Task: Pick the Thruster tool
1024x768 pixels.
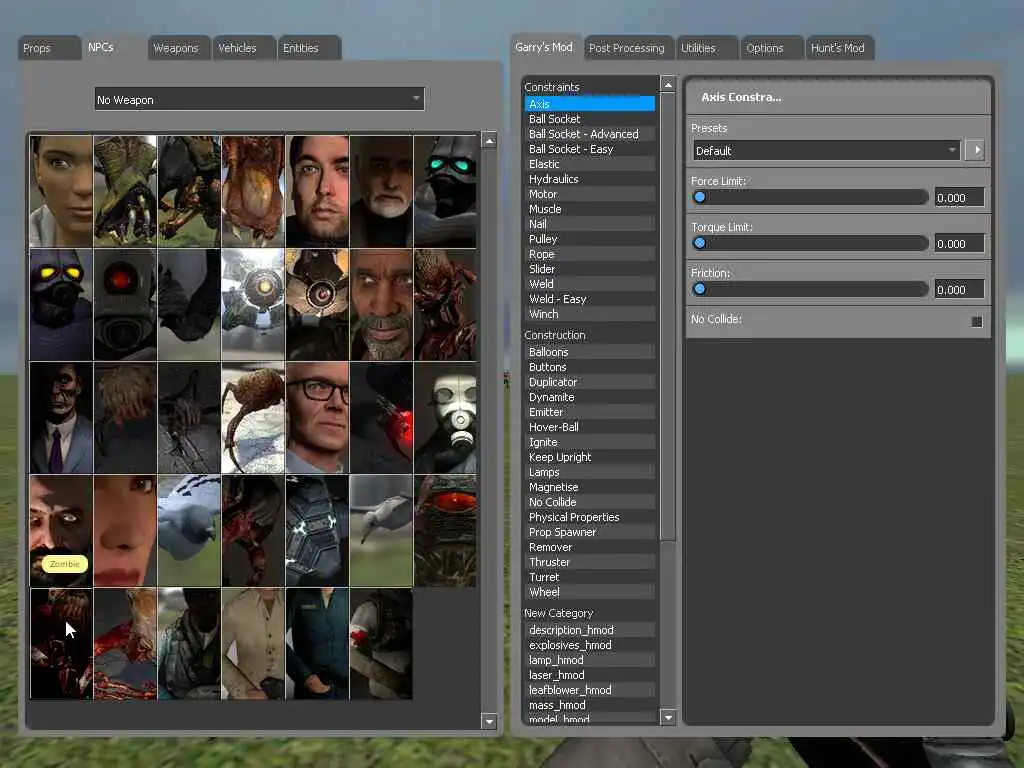Action: pyautogui.click(x=590, y=562)
